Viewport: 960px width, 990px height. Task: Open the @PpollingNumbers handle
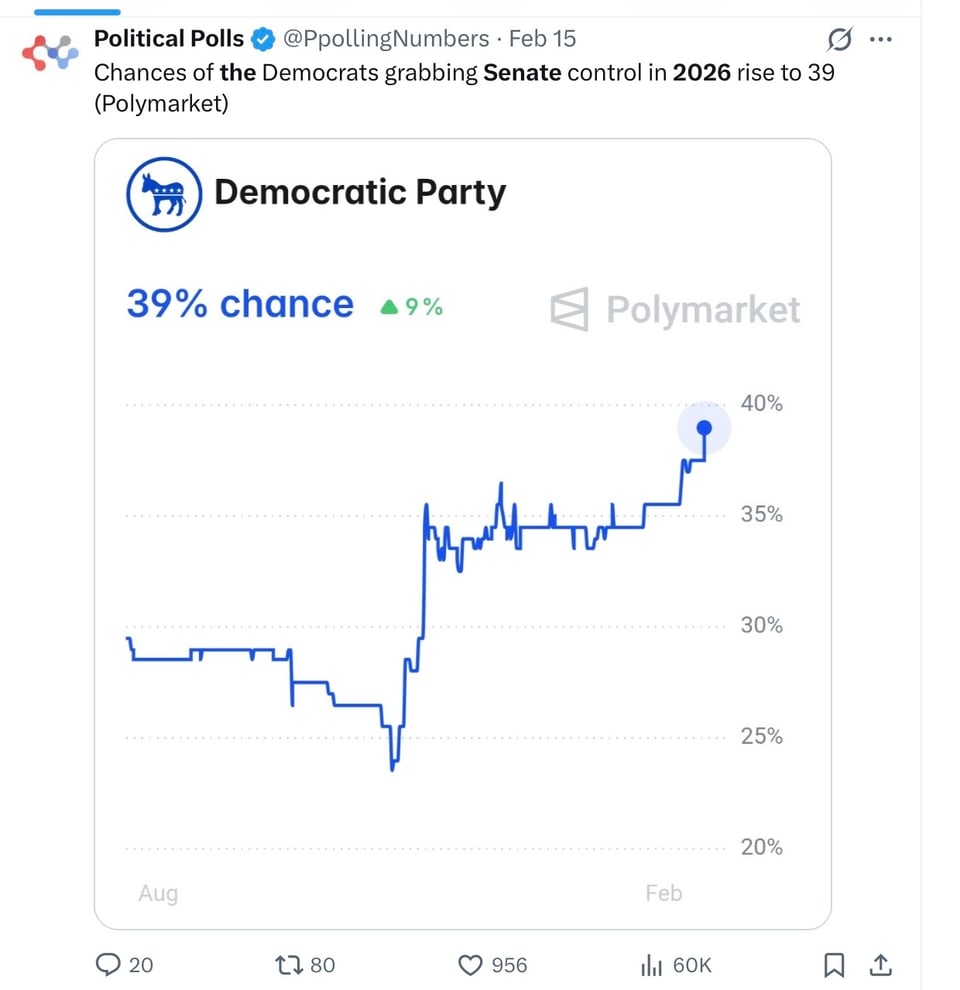(388, 39)
